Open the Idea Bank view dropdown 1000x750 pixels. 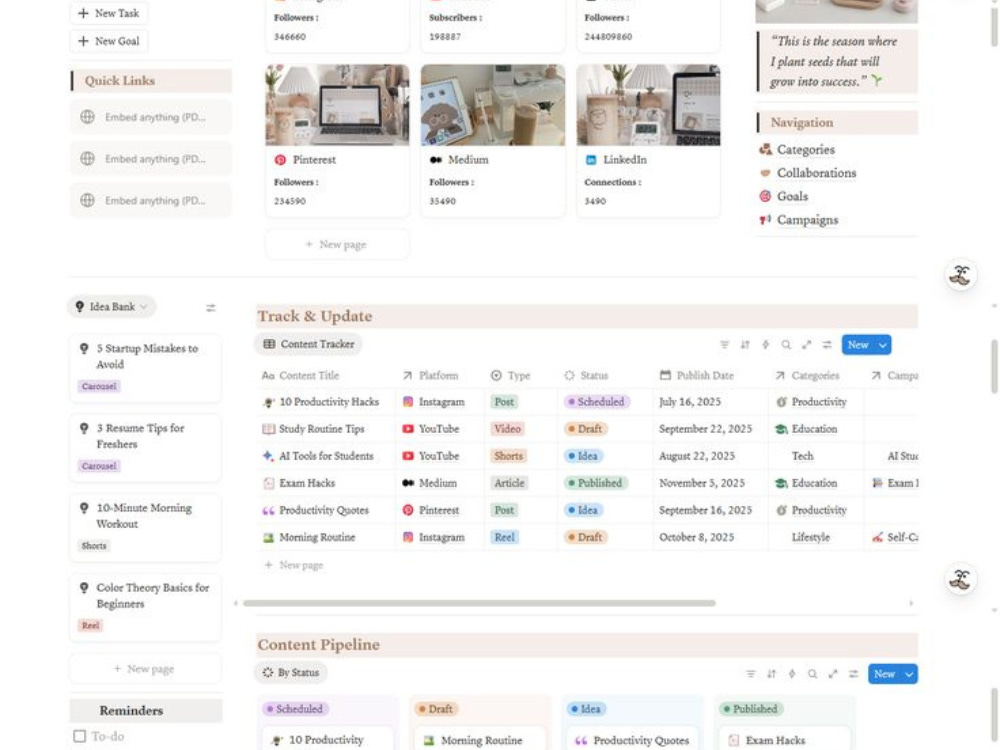[112, 307]
